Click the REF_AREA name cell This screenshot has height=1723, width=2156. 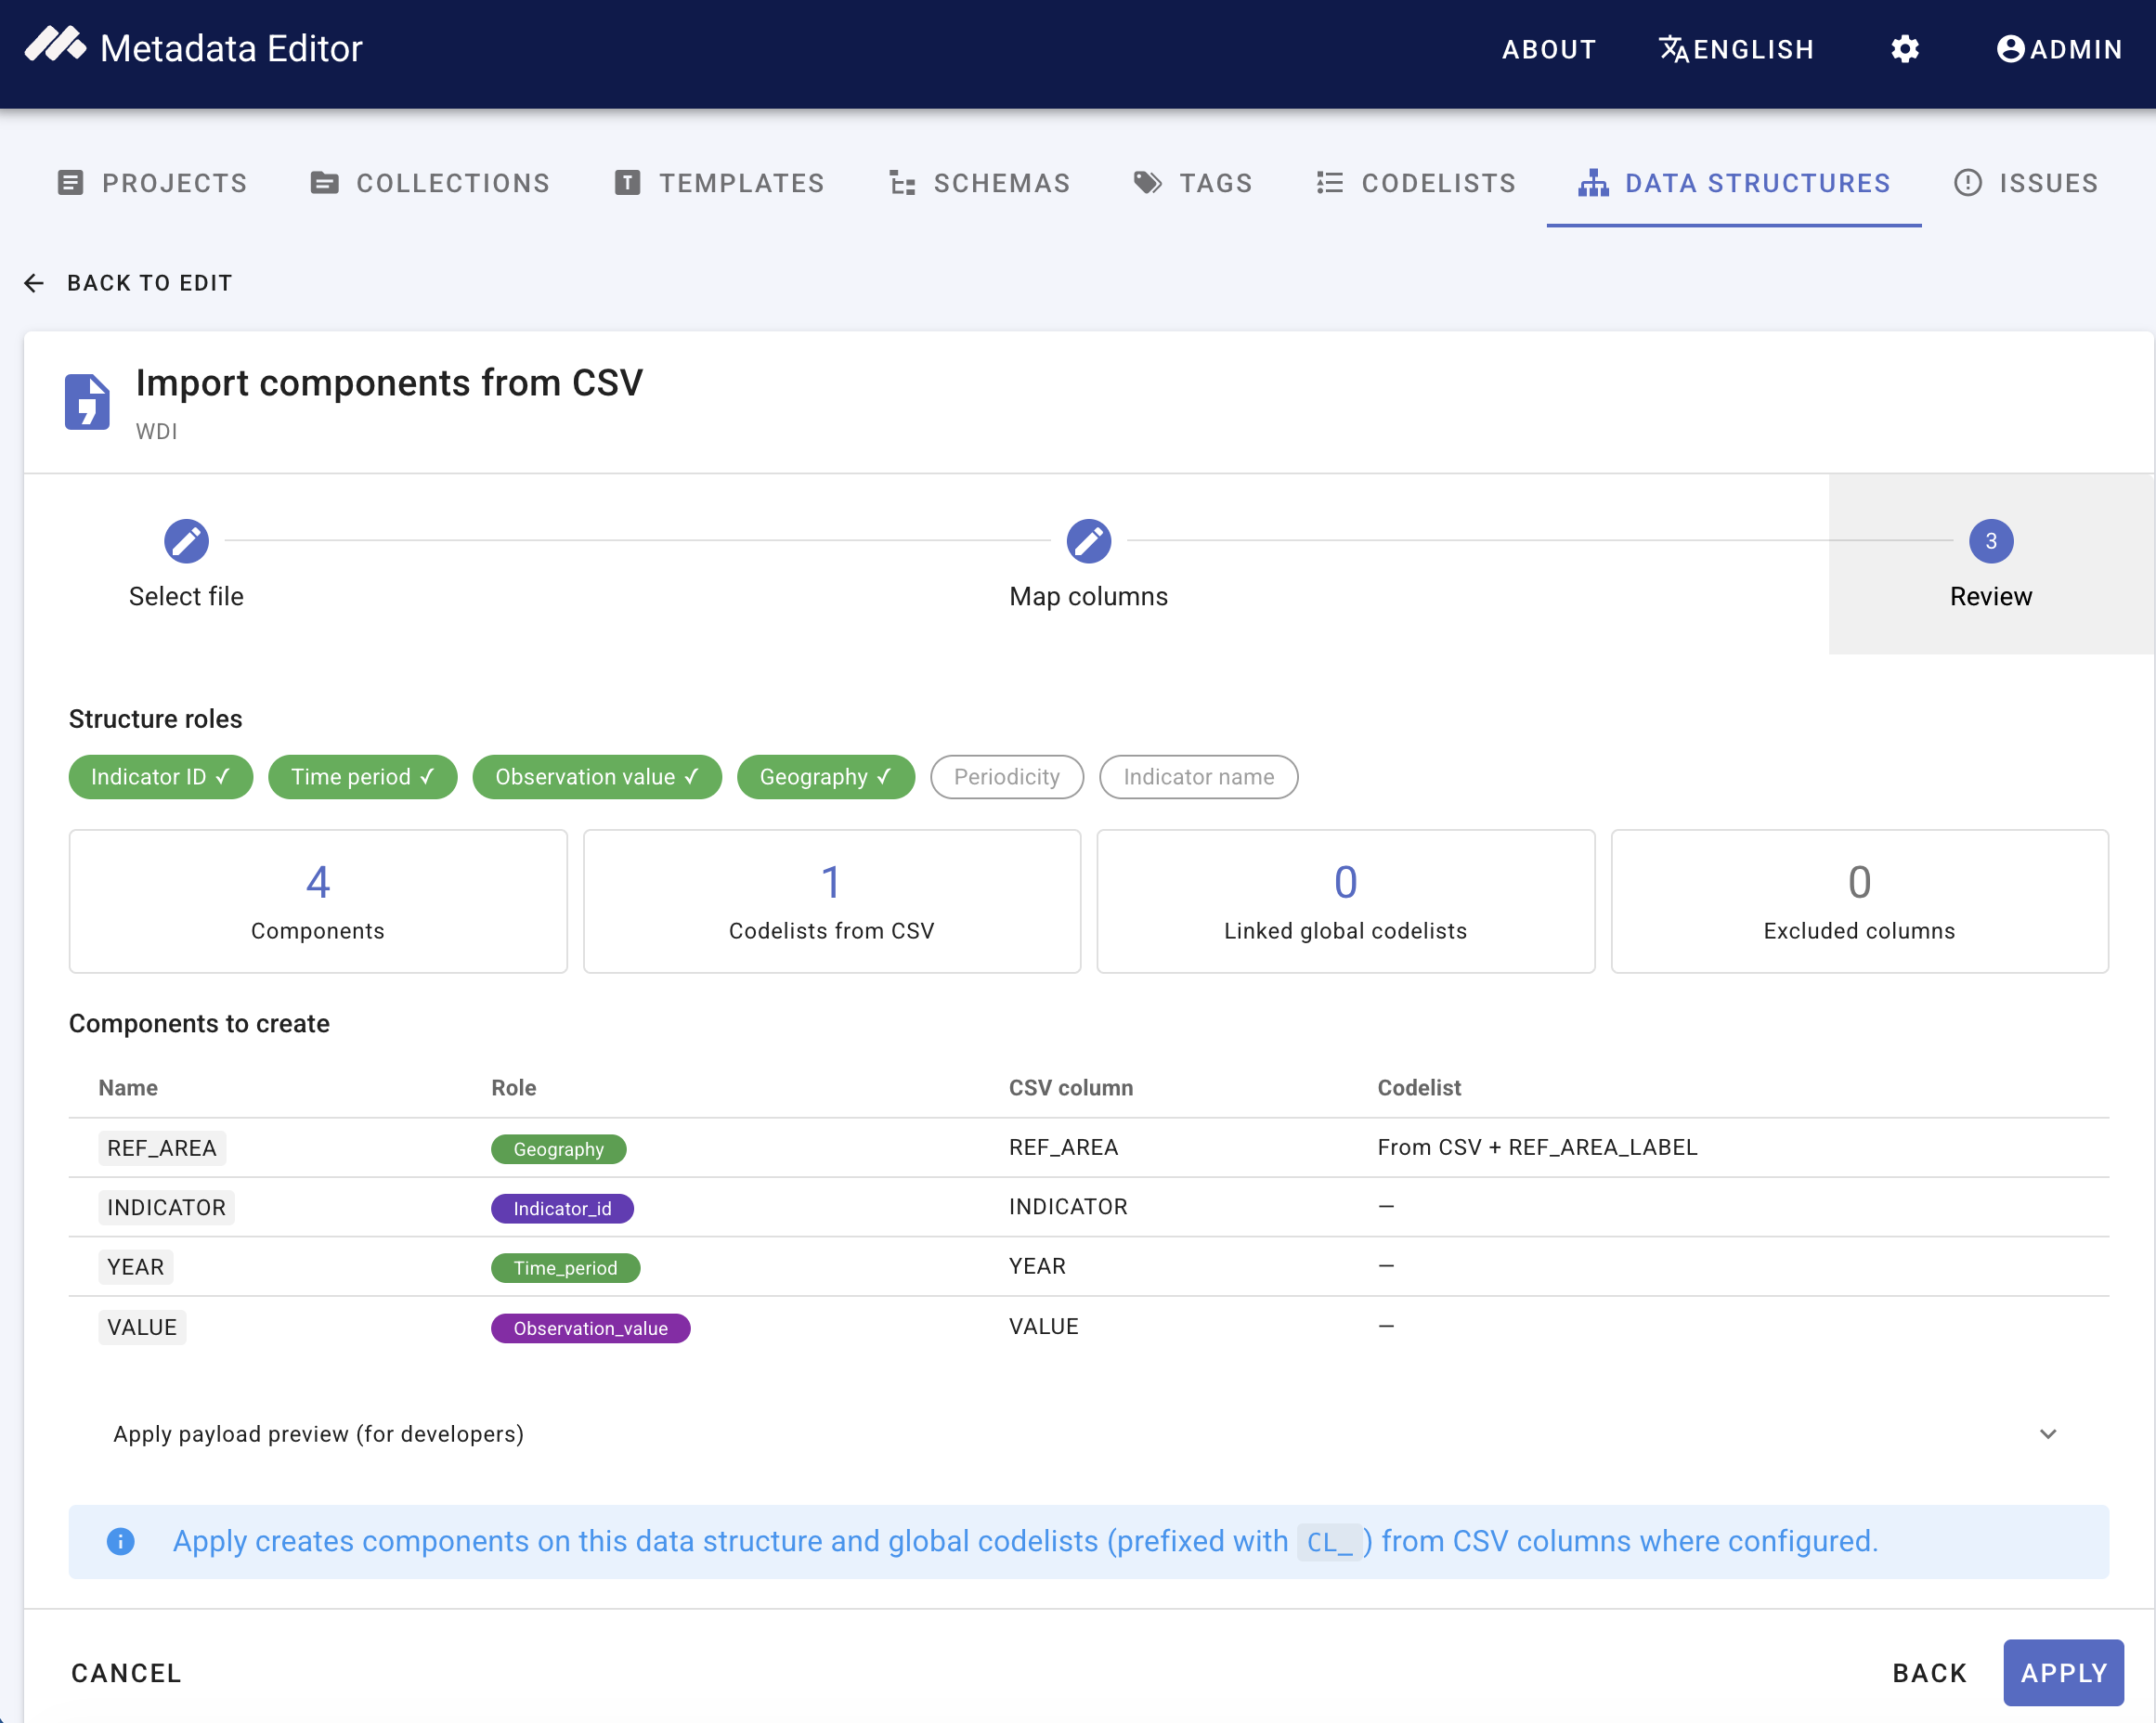162,1148
